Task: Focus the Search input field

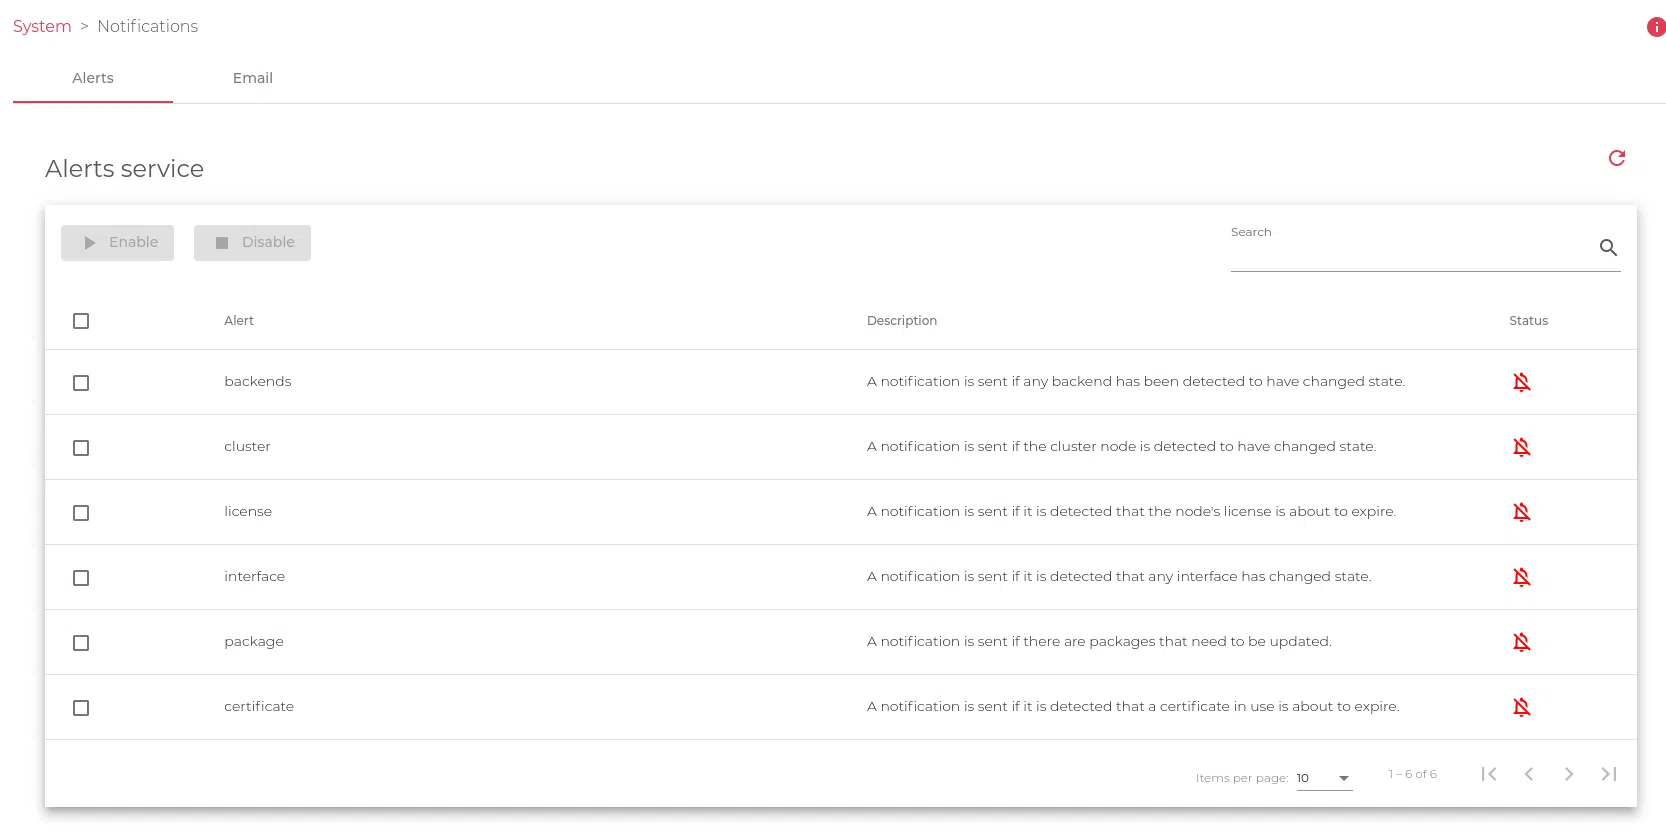Action: tap(1410, 251)
